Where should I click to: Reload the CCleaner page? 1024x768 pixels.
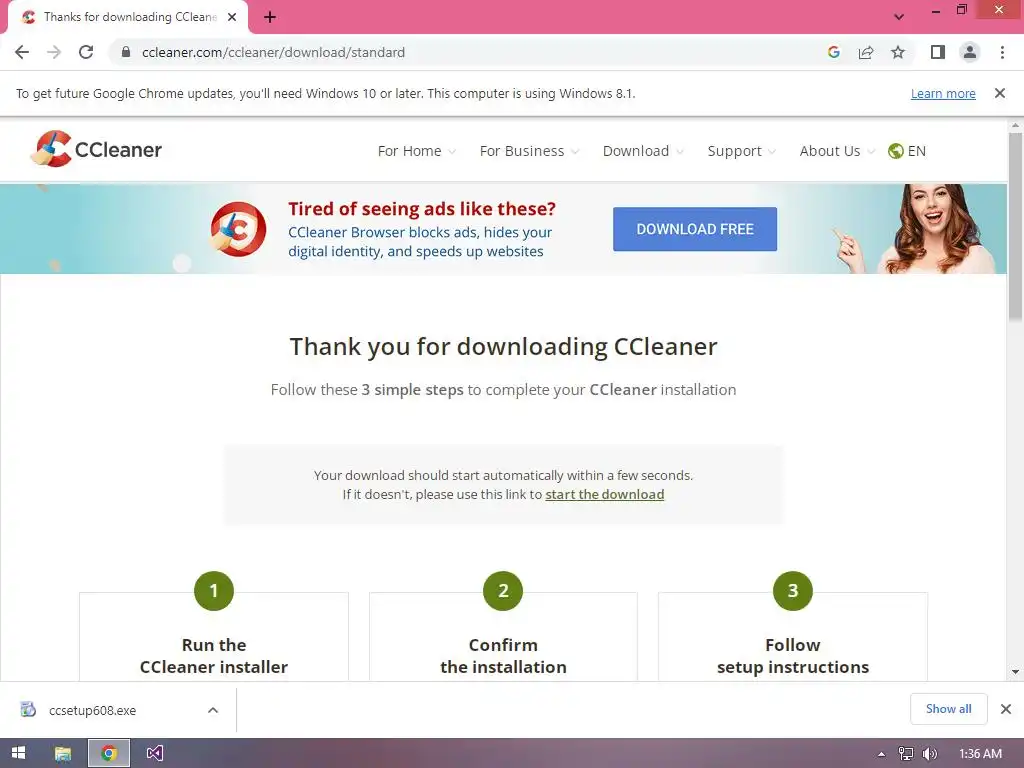tap(86, 52)
